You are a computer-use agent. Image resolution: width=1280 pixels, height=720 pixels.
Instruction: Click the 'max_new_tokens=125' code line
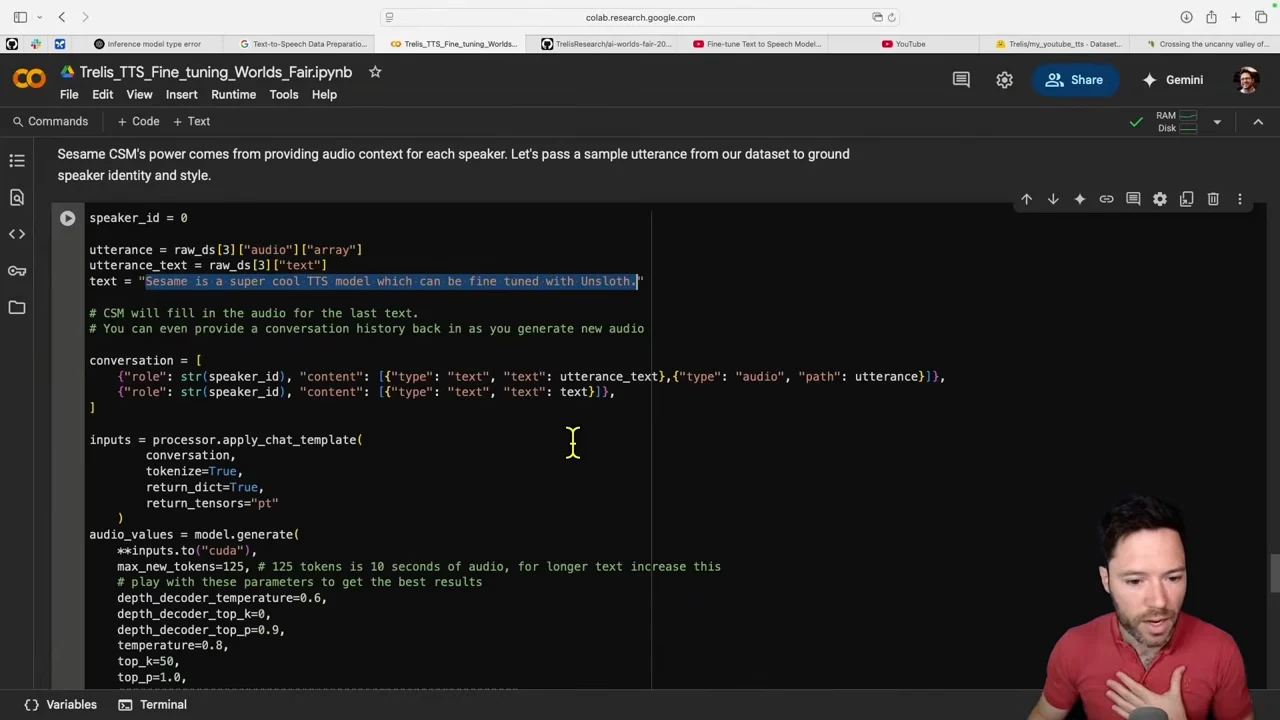pyautogui.click(x=418, y=566)
